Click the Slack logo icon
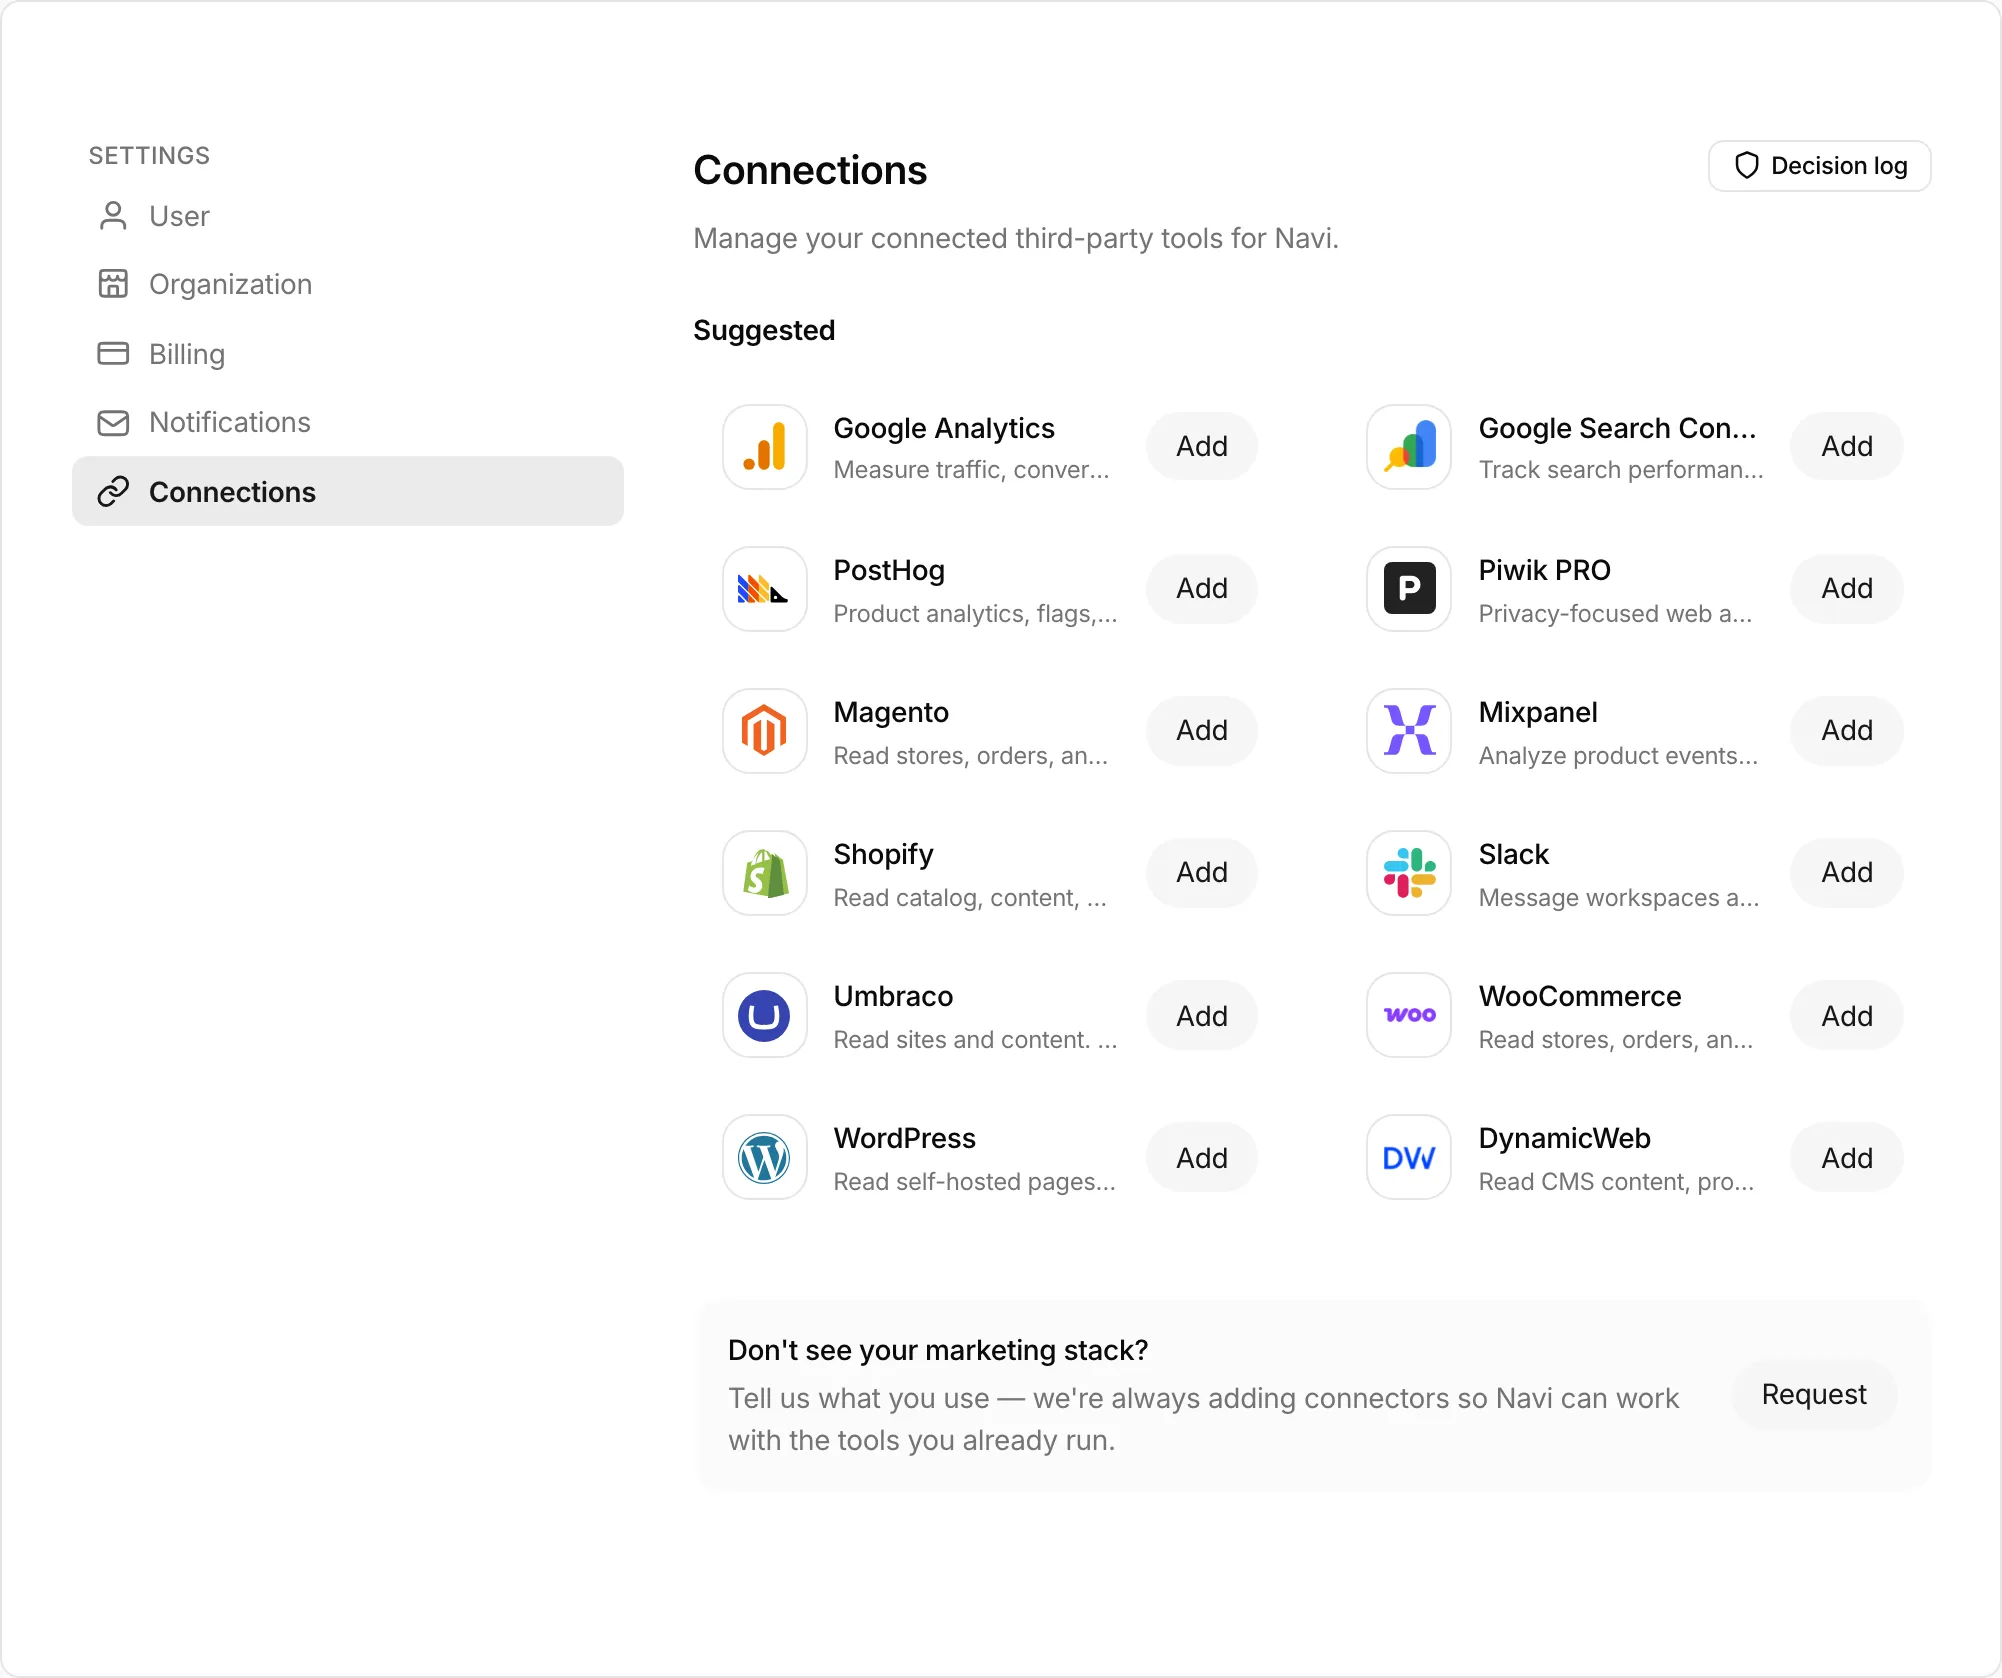The width and height of the screenshot is (2002, 1678). [x=1409, y=873]
